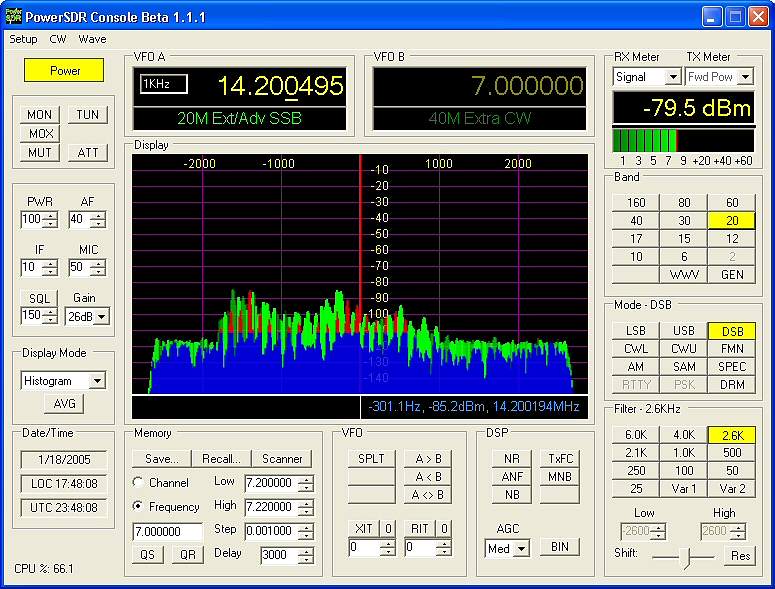Enable the TUN tune button

pyautogui.click(x=87, y=115)
